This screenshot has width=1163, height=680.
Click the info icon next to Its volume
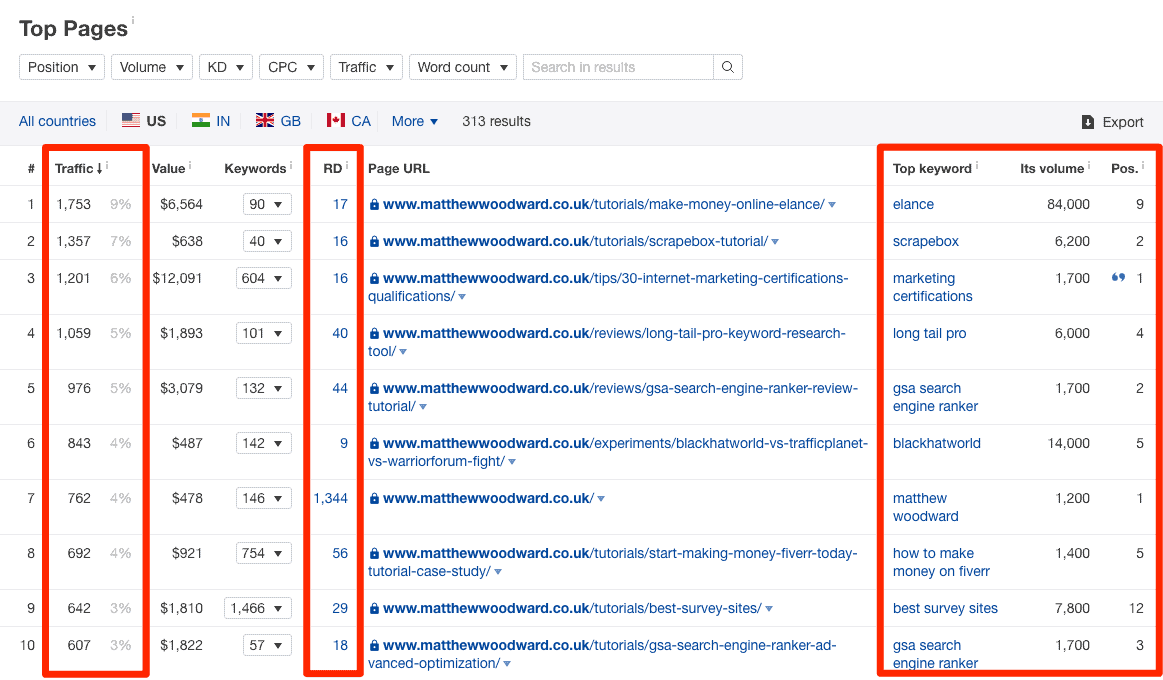pyautogui.click(x=1089, y=165)
